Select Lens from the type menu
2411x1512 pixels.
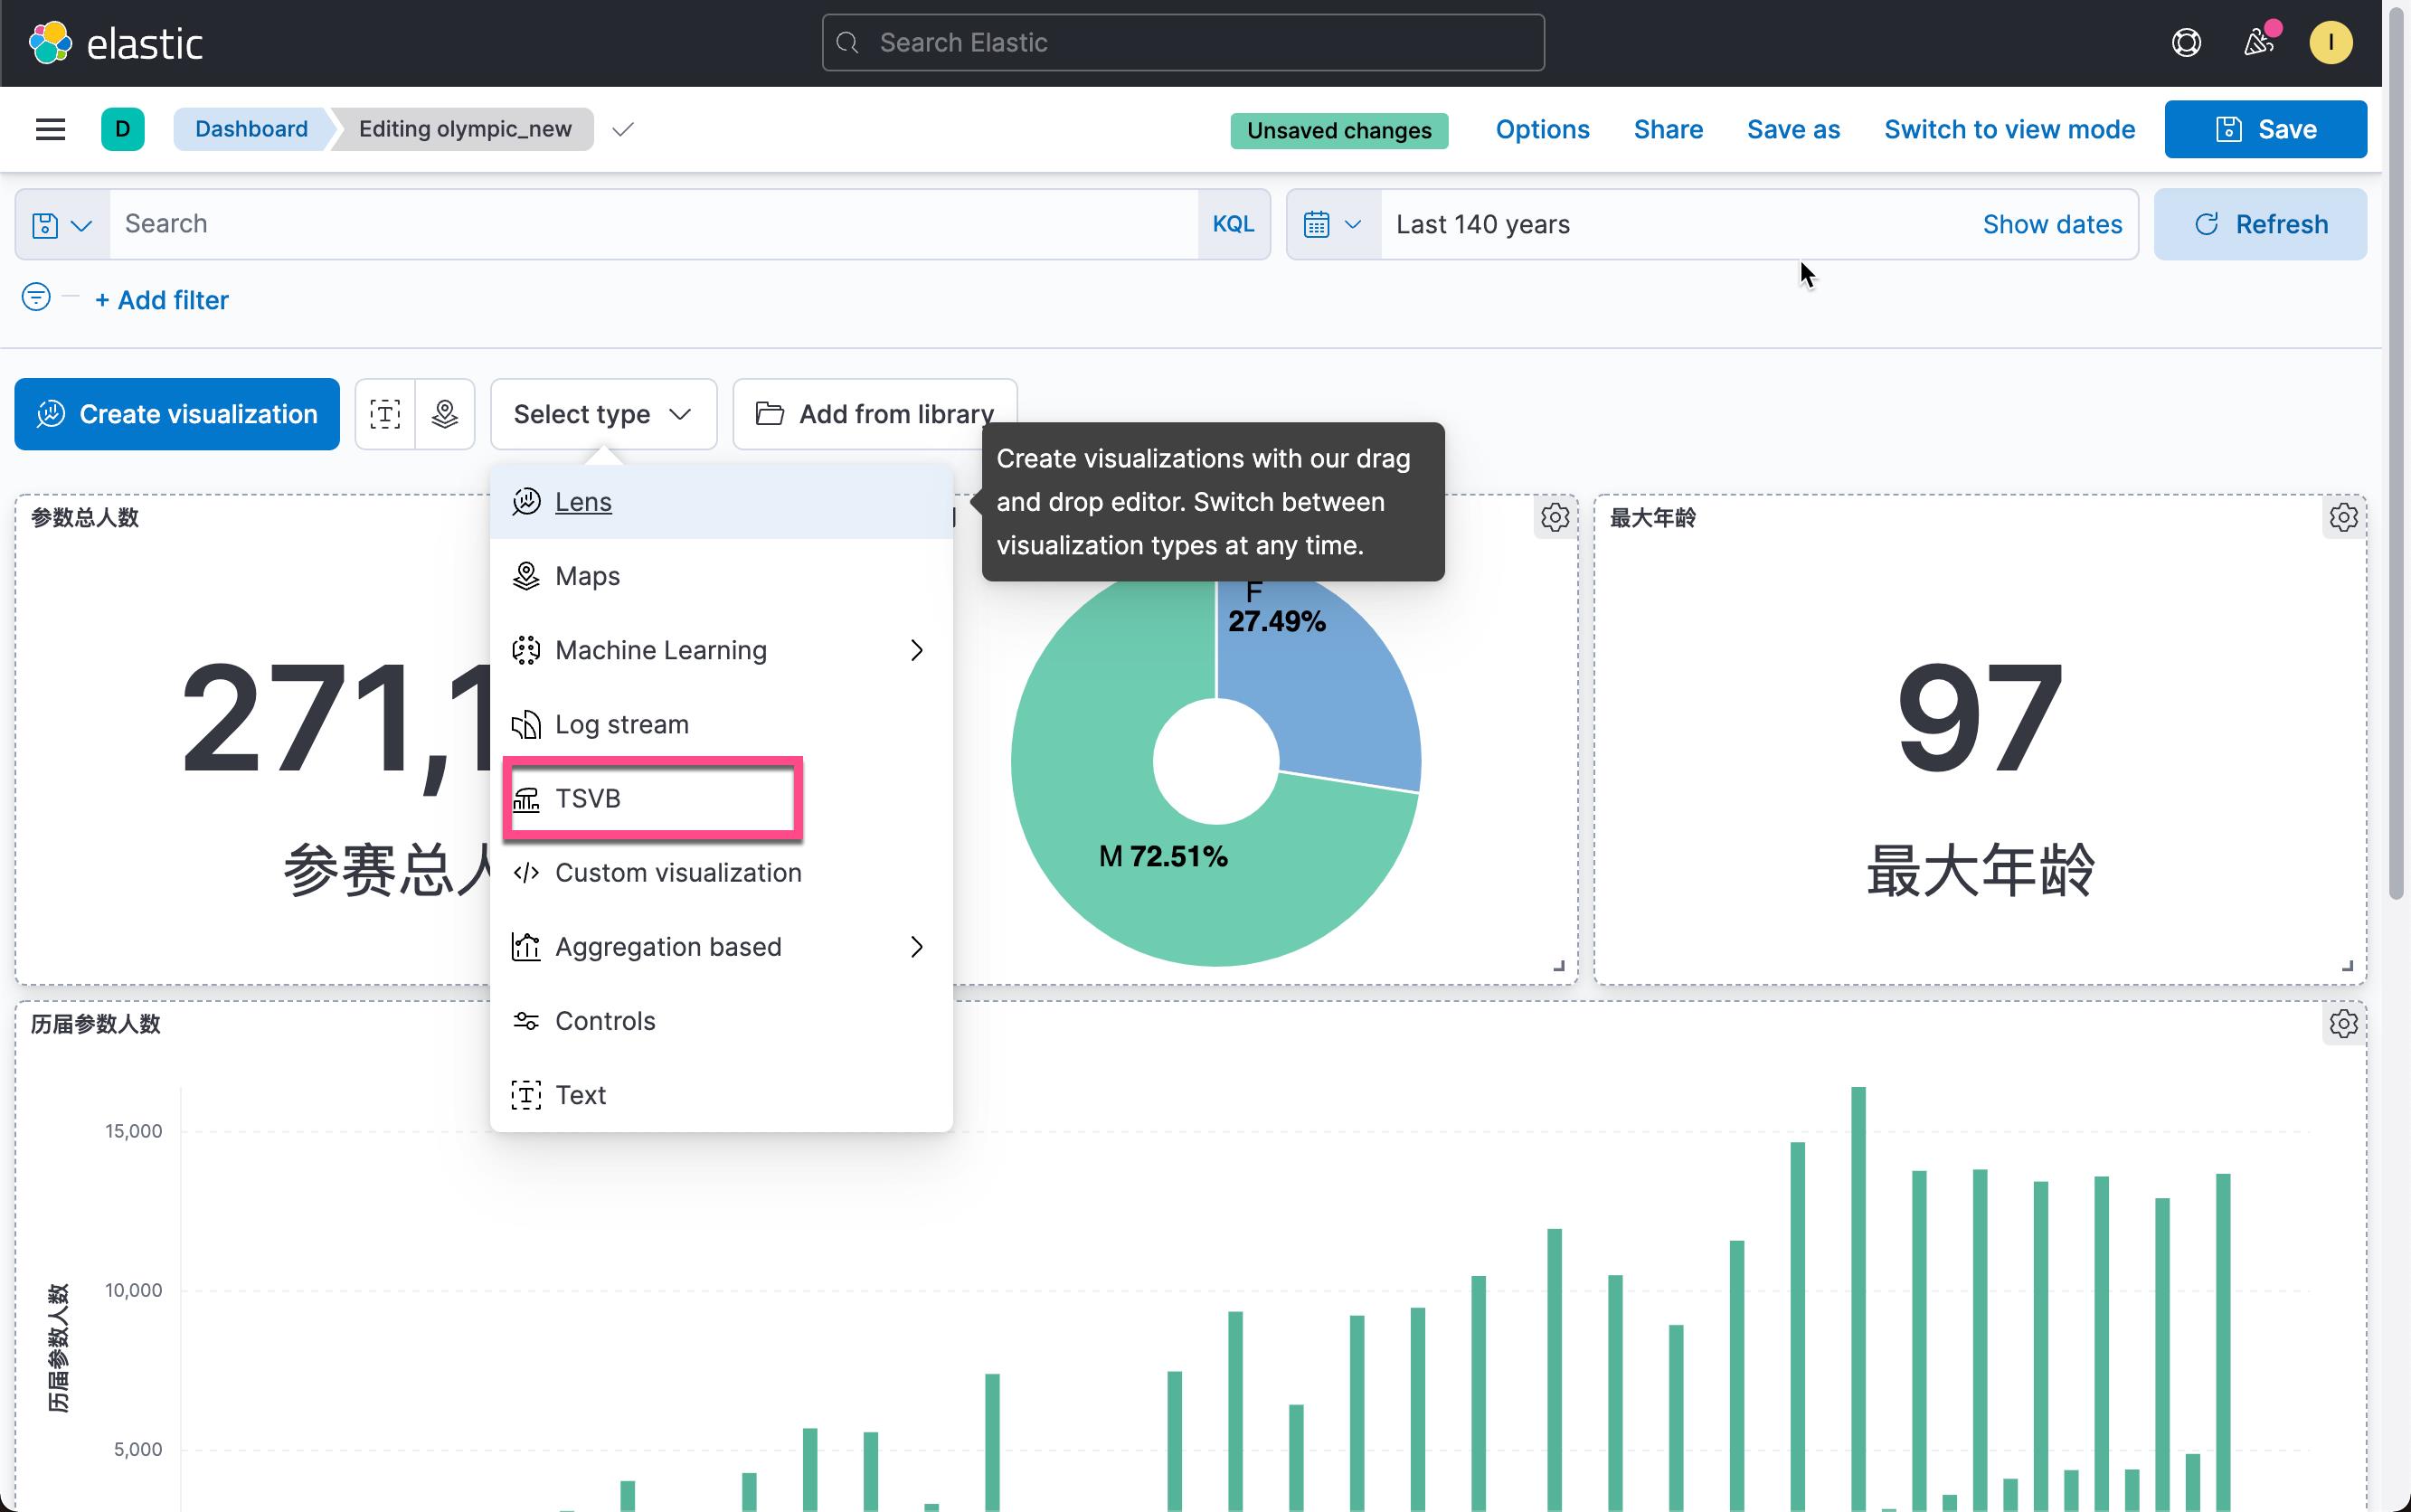click(x=721, y=502)
